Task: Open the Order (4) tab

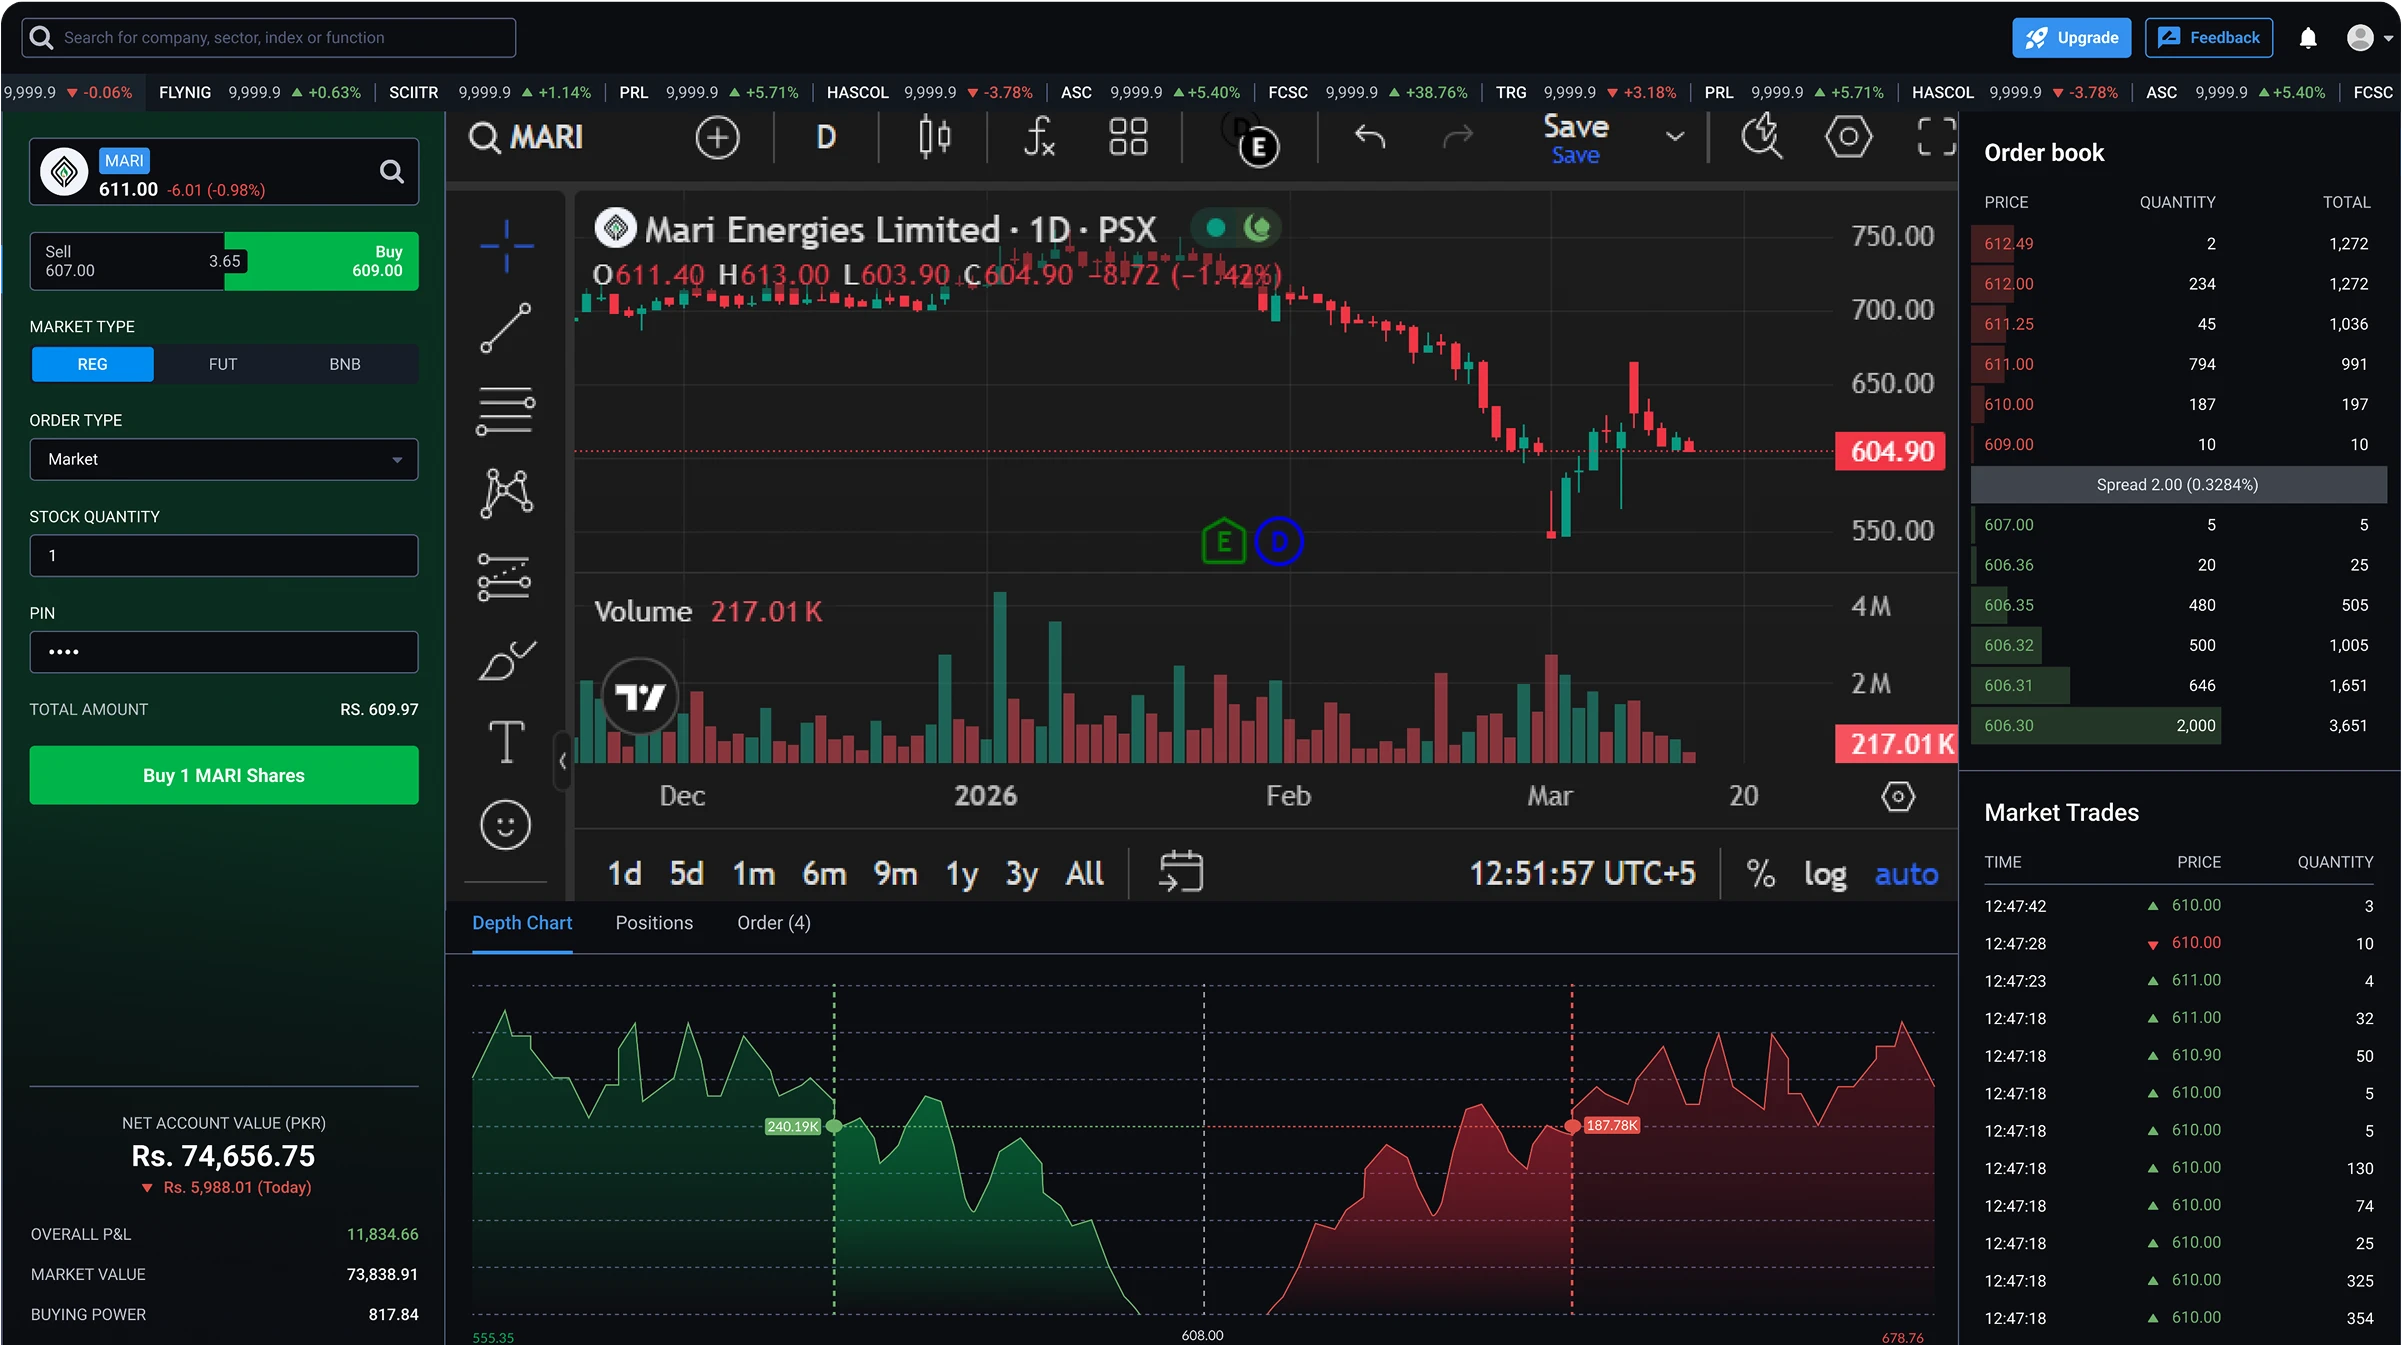Action: click(774, 923)
